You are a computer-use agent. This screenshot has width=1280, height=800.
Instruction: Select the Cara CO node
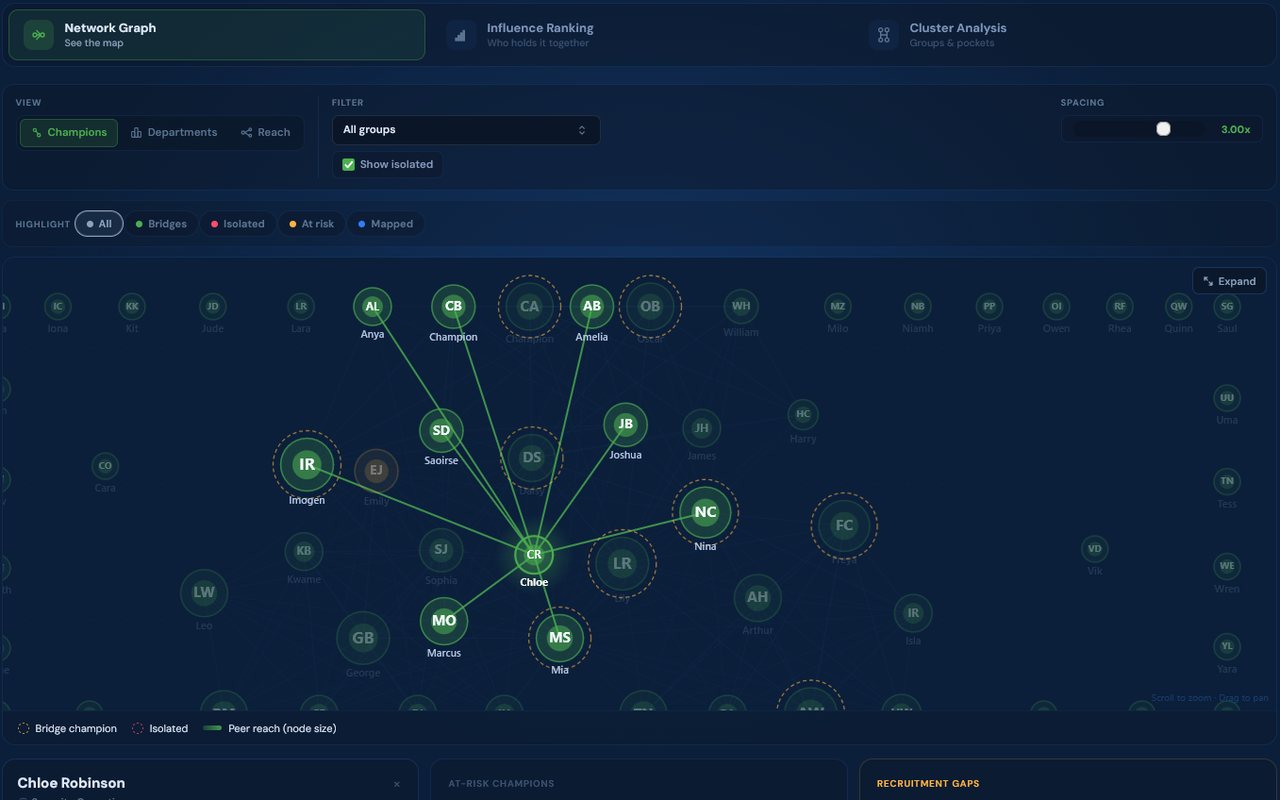[105, 465]
